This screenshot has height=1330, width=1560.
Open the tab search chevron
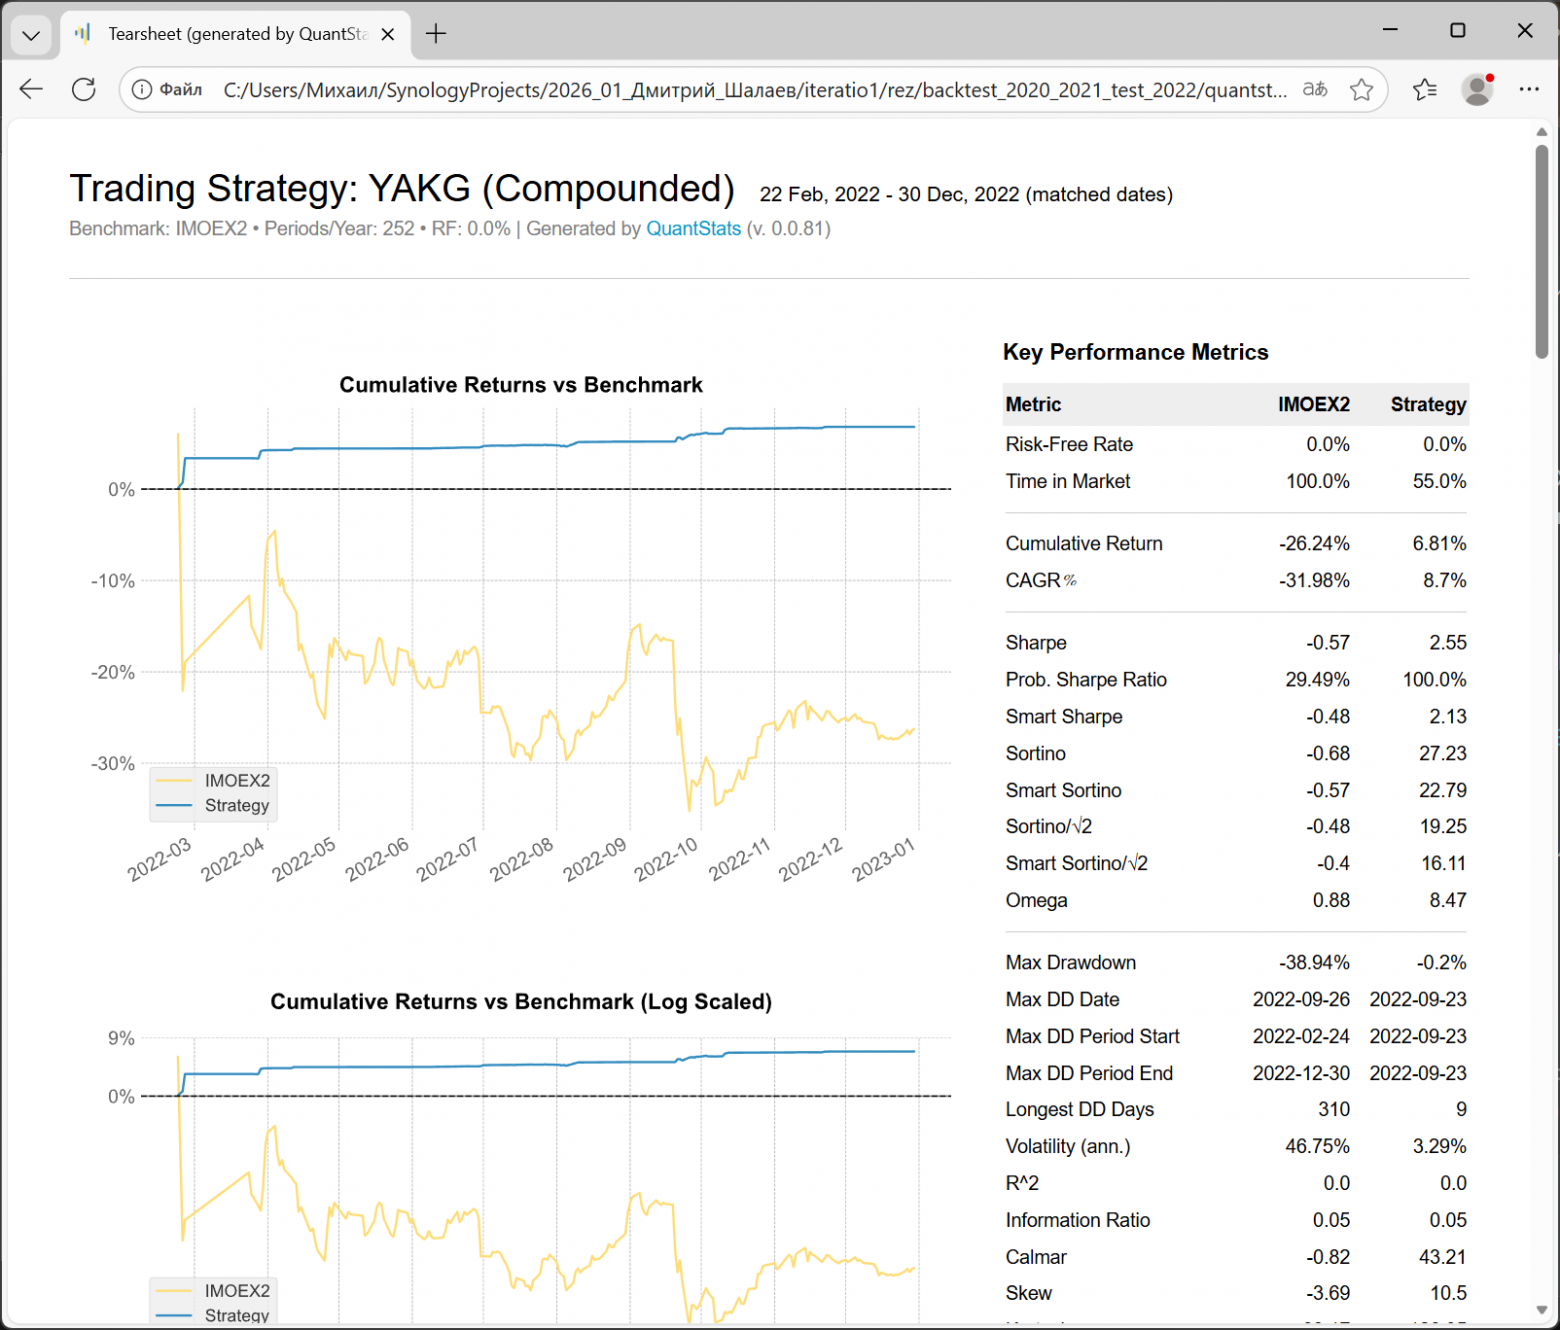click(31, 35)
